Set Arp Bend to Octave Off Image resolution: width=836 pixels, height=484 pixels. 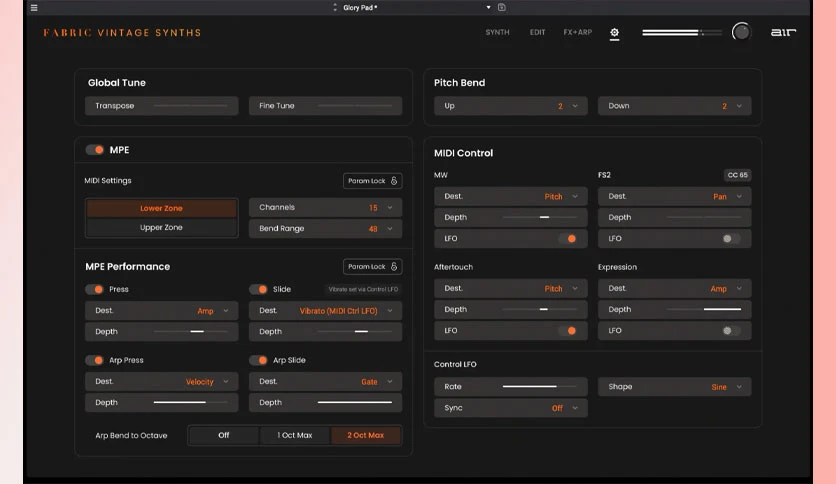click(224, 435)
